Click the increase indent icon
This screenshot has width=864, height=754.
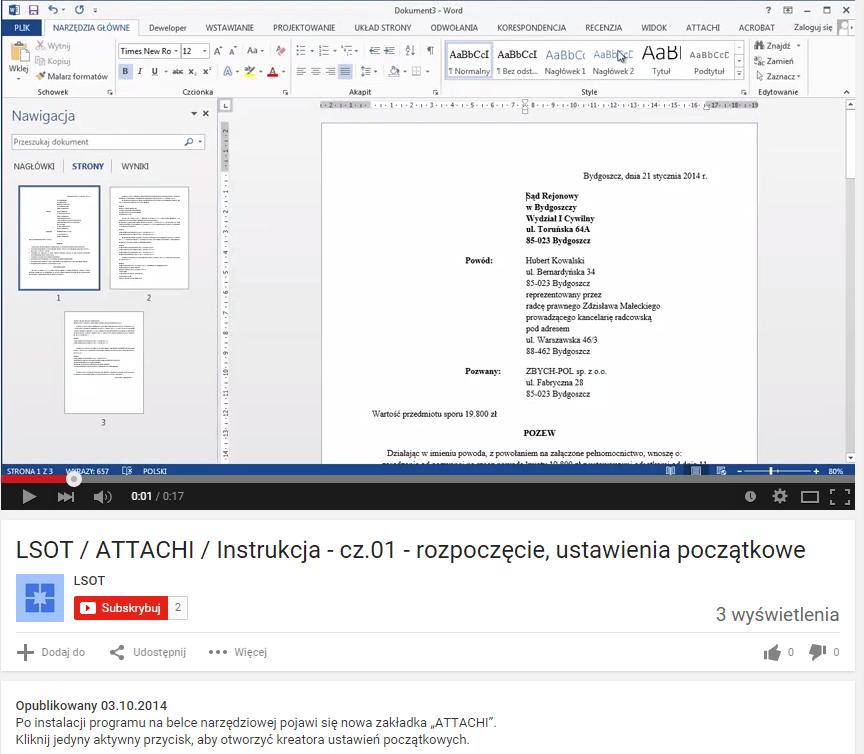click(390, 51)
